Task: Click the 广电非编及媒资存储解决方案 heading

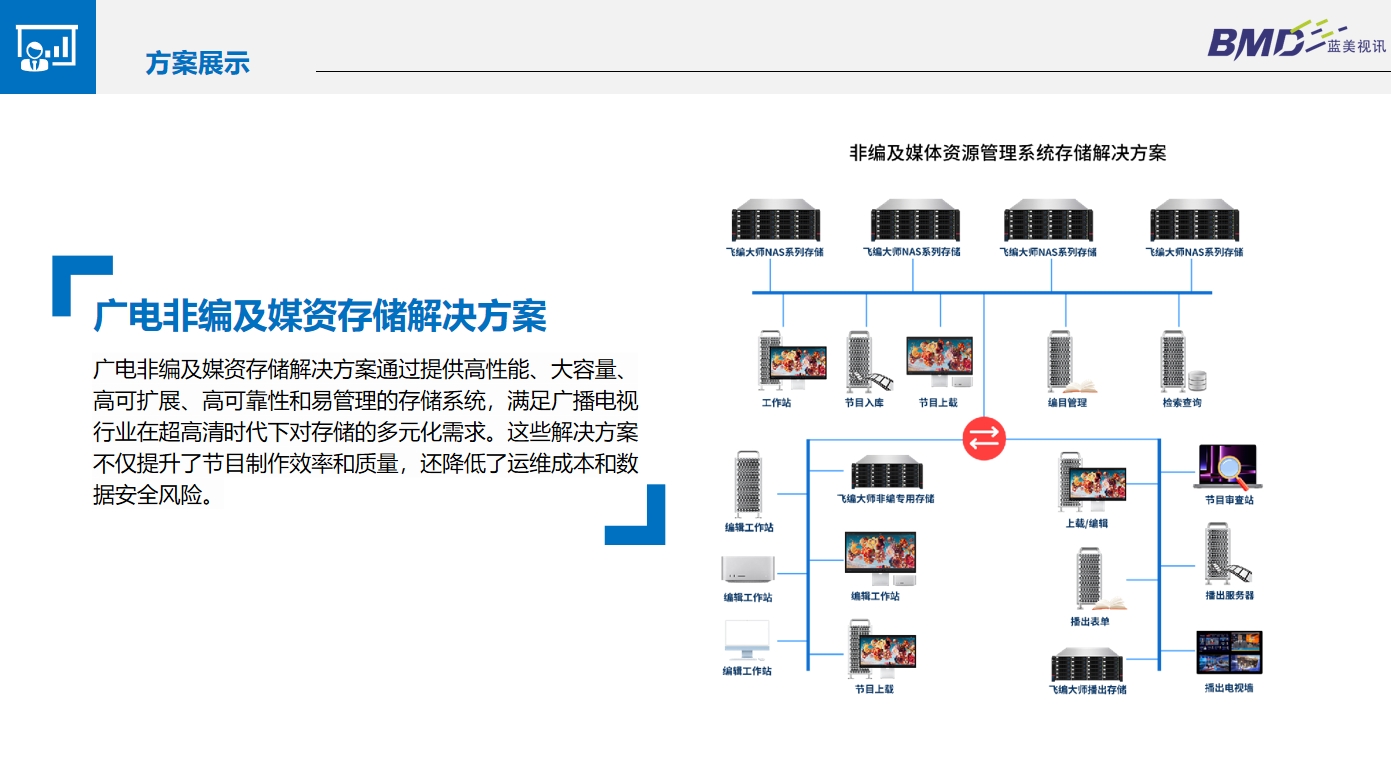Action: pos(320,314)
